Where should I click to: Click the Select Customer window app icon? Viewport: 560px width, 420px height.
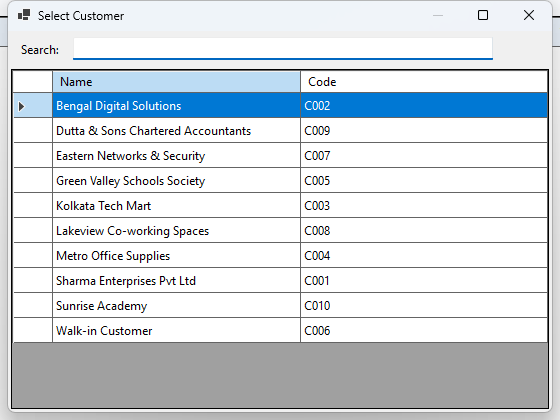[x=24, y=15]
